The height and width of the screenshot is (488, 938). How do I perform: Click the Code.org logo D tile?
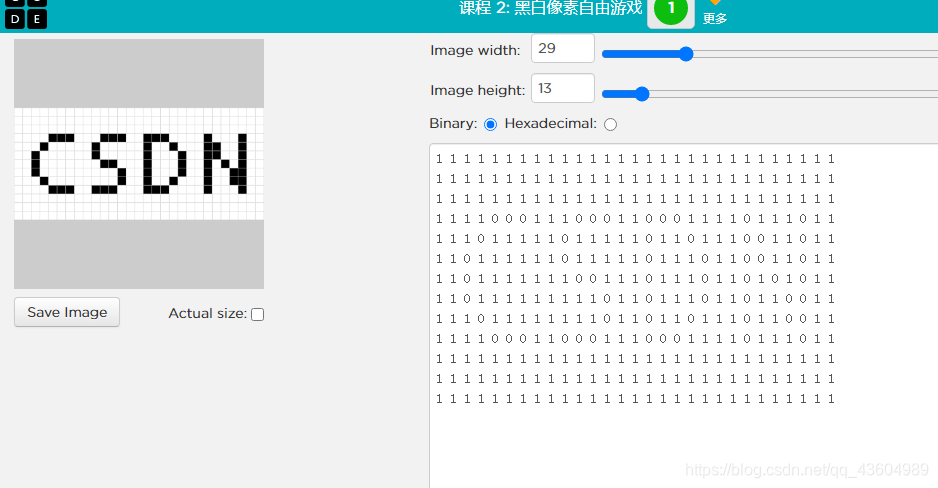click(15, 19)
